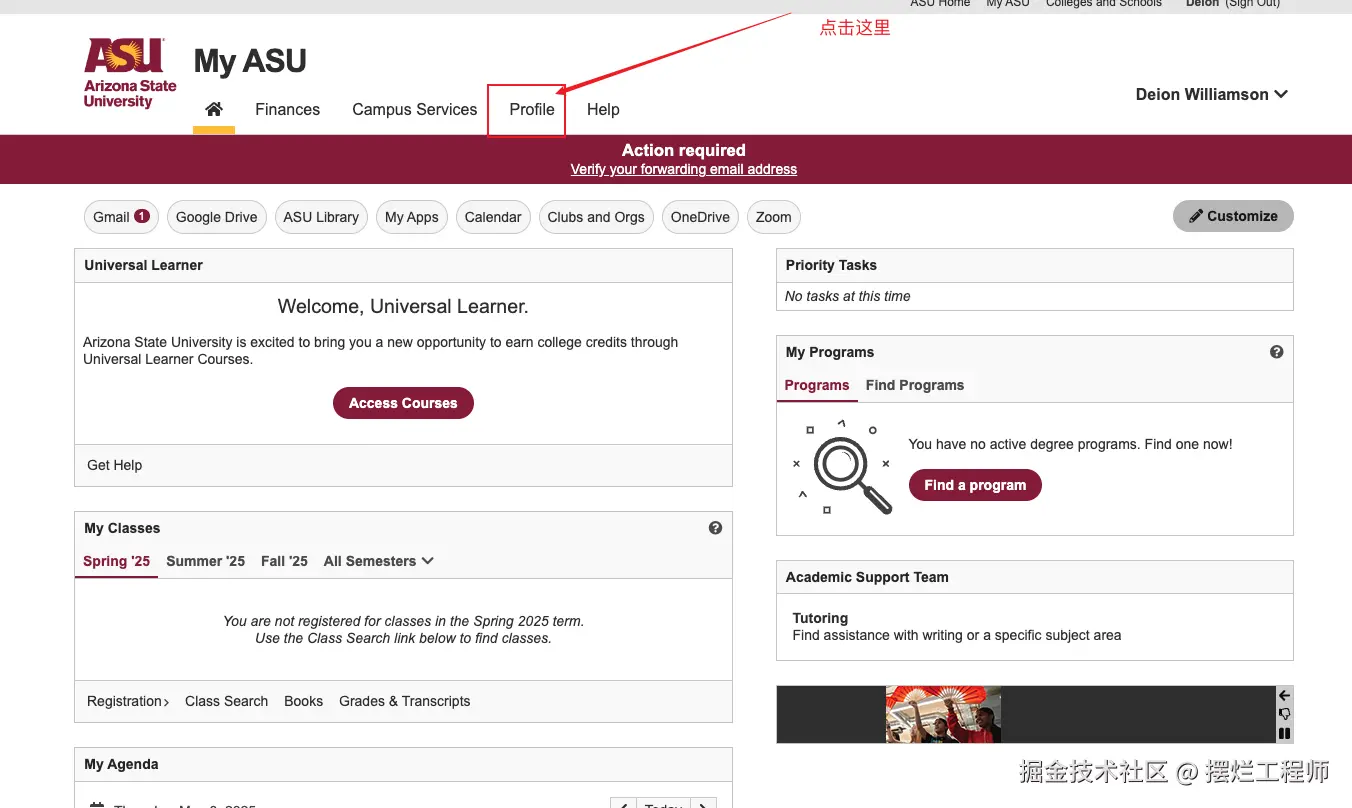This screenshot has width=1352, height=808.
Task: Open My Classes help question-mark icon
Action: tap(715, 528)
